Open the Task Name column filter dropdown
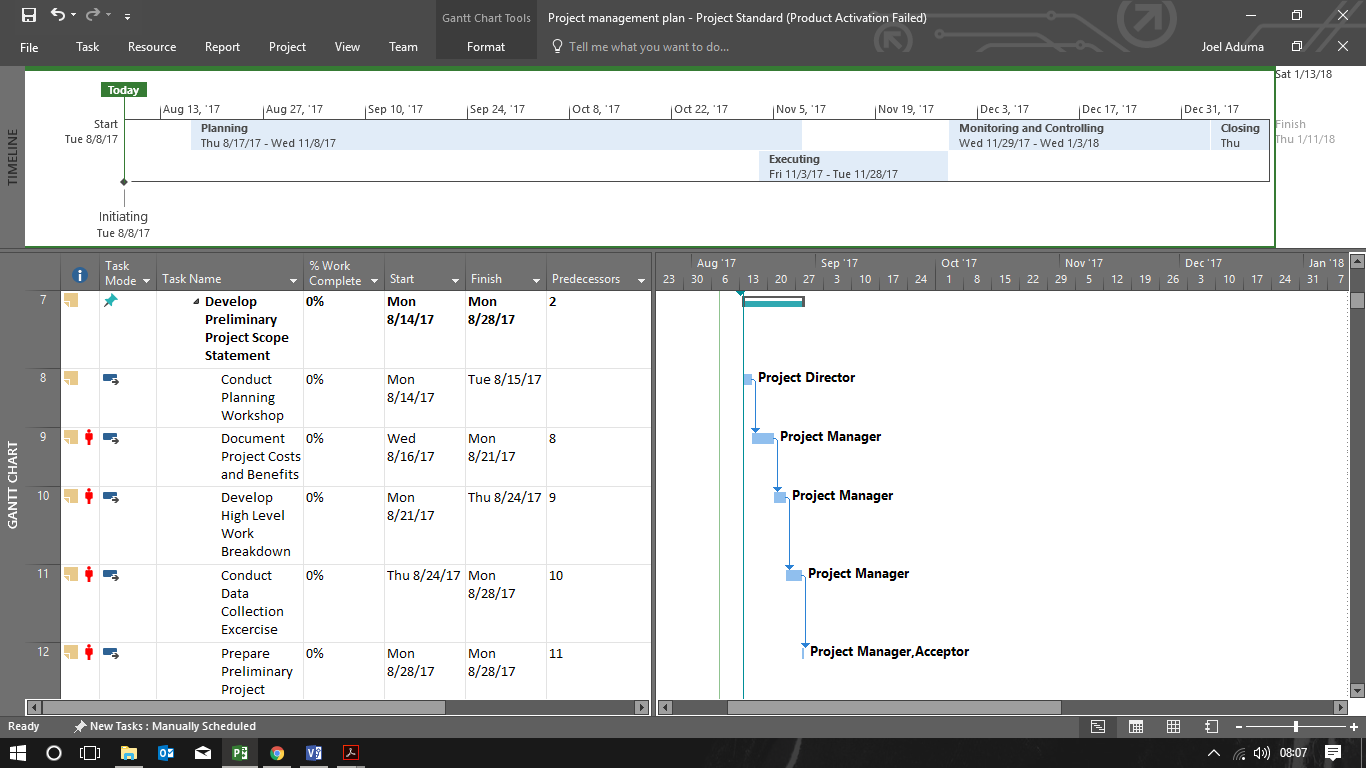Image resolution: width=1366 pixels, height=768 pixels. [x=293, y=281]
